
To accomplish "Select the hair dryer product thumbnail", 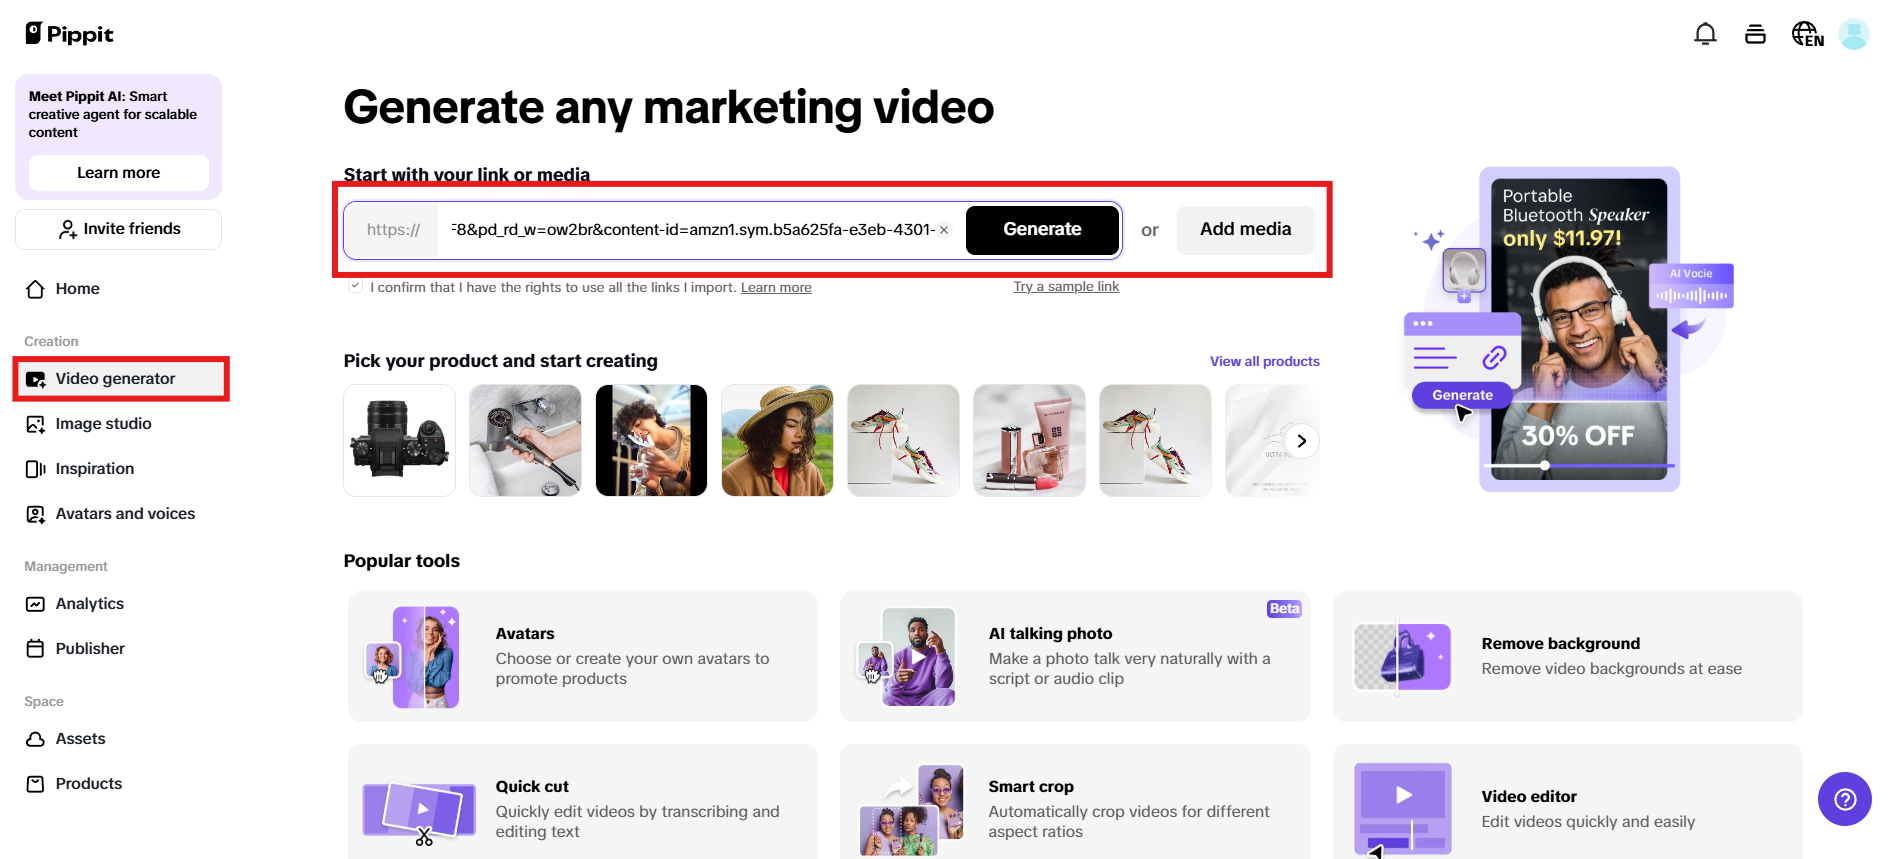I will [525, 441].
